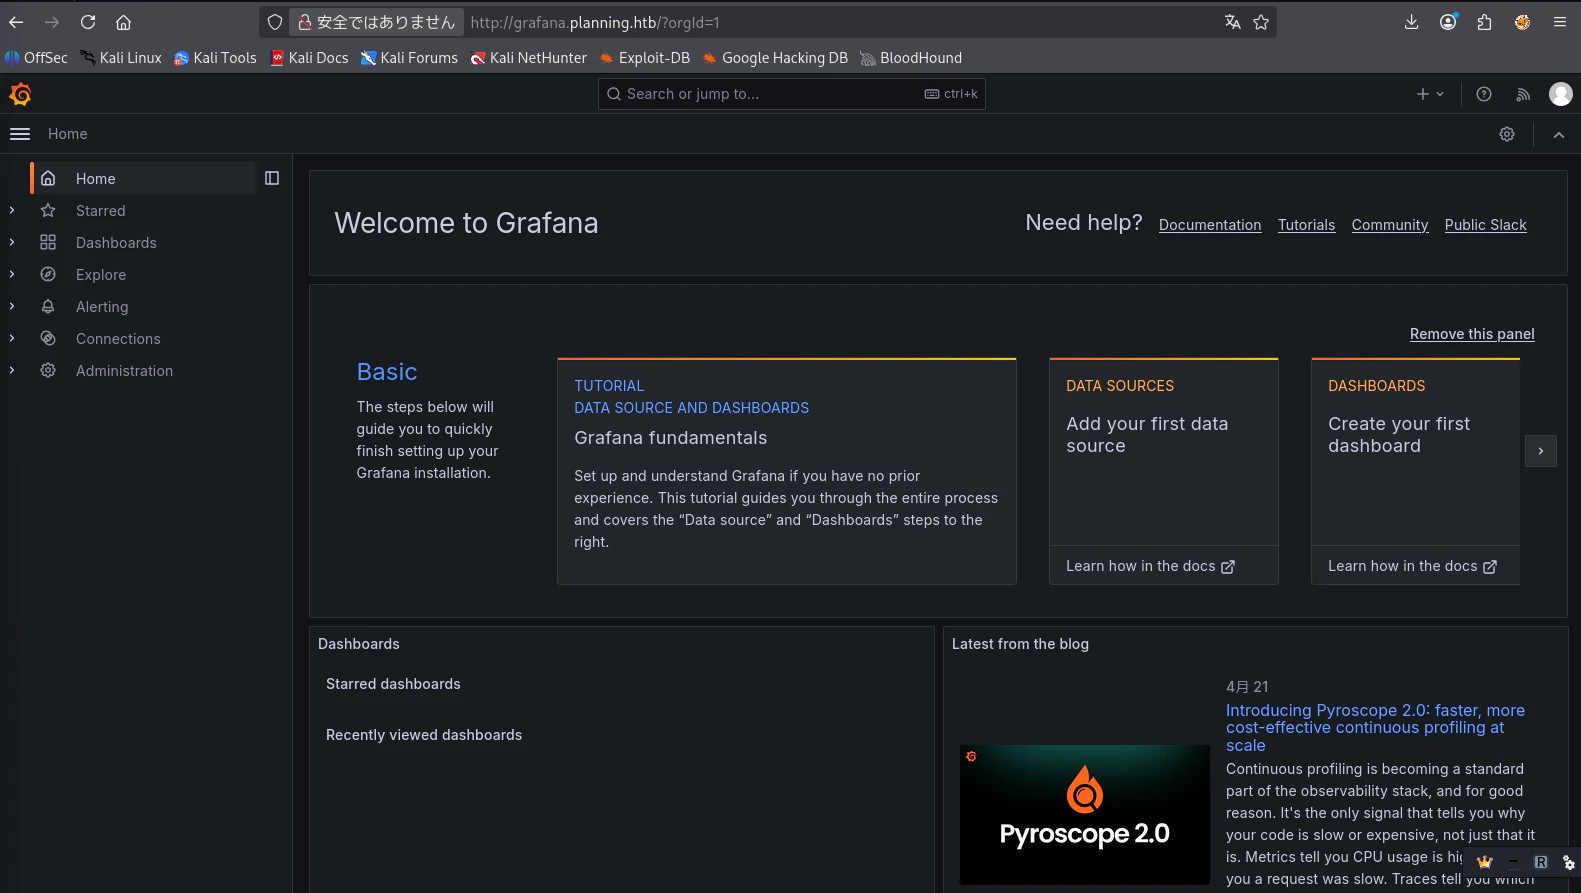Open the Exploit-DB bookmark
The height and width of the screenshot is (893, 1581).
pyautogui.click(x=645, y=58)
